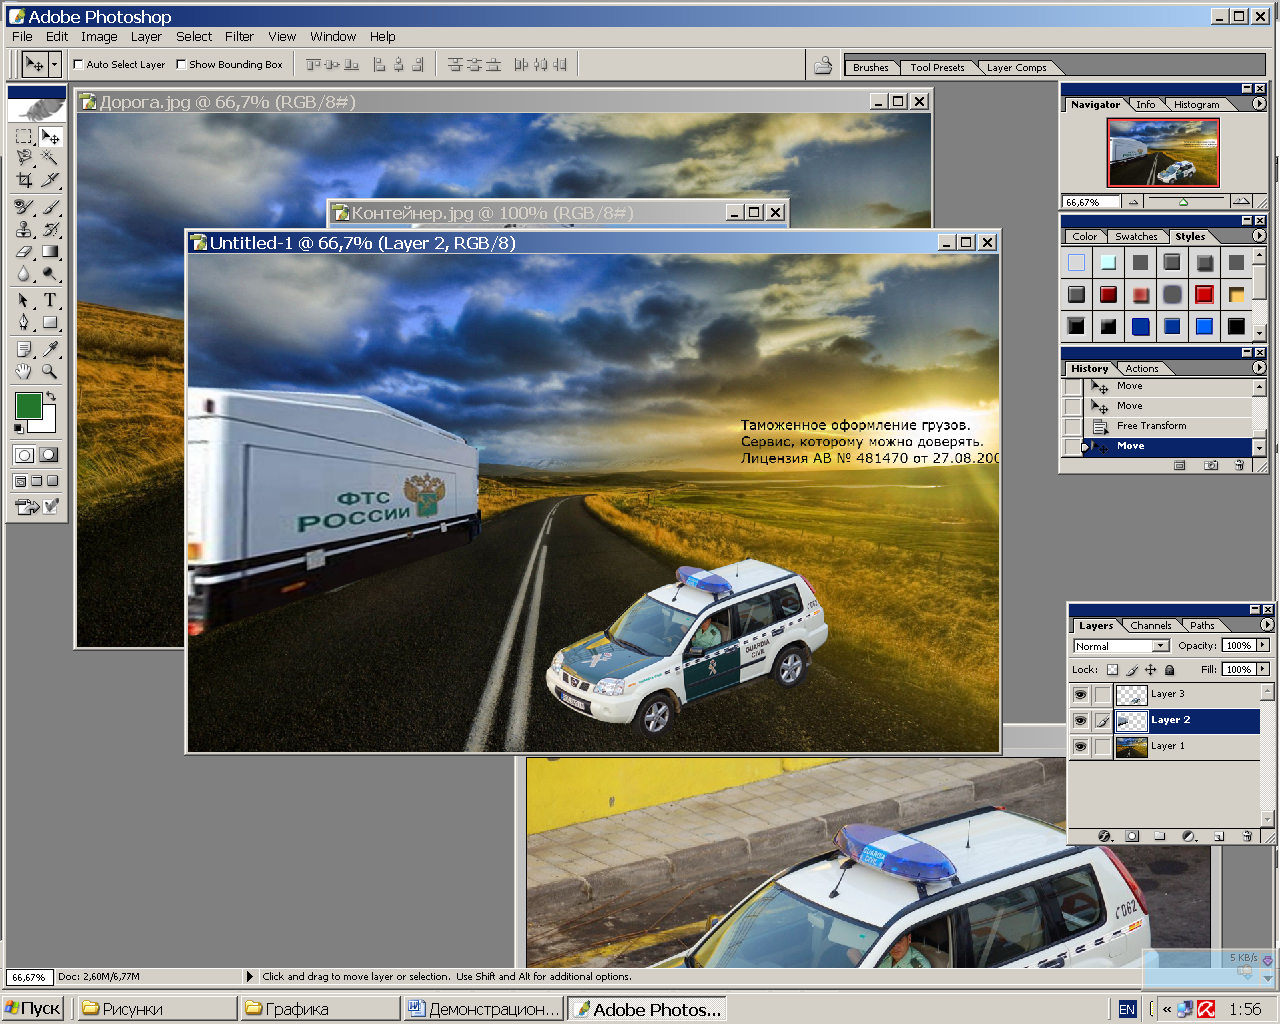Viewport: 1280px width, 1024px height.
Task: Select the Rectangular Marquee tool
Action: (24, 136)
